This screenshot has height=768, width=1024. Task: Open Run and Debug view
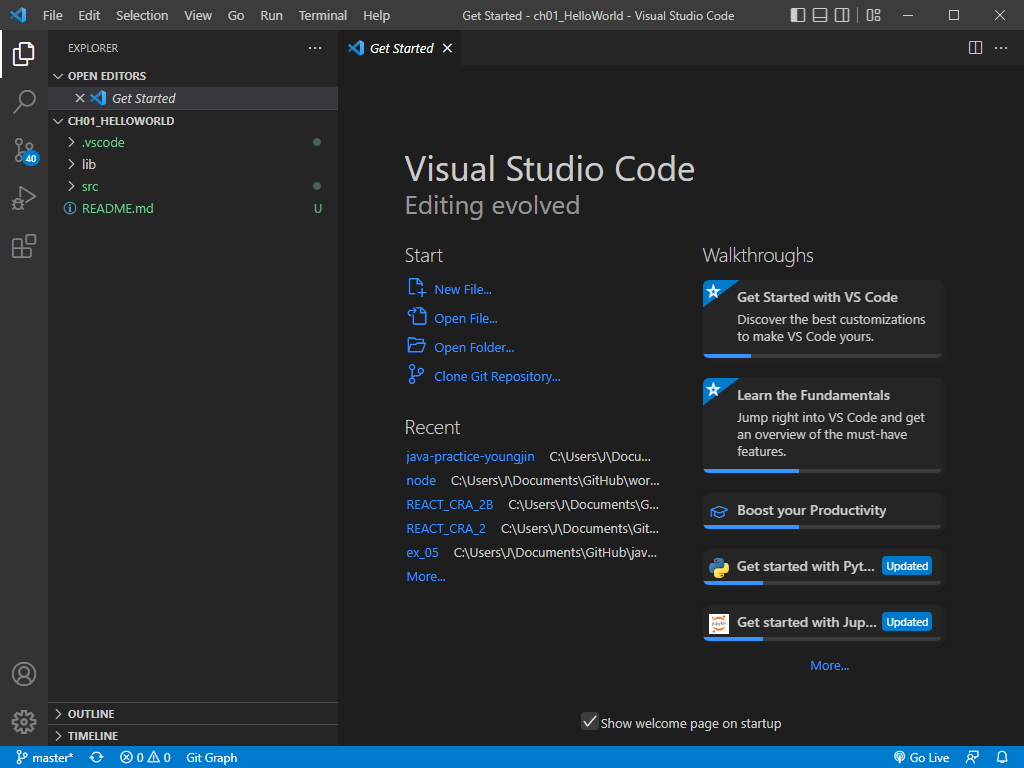pyautogui.click(x=24, y=198)
